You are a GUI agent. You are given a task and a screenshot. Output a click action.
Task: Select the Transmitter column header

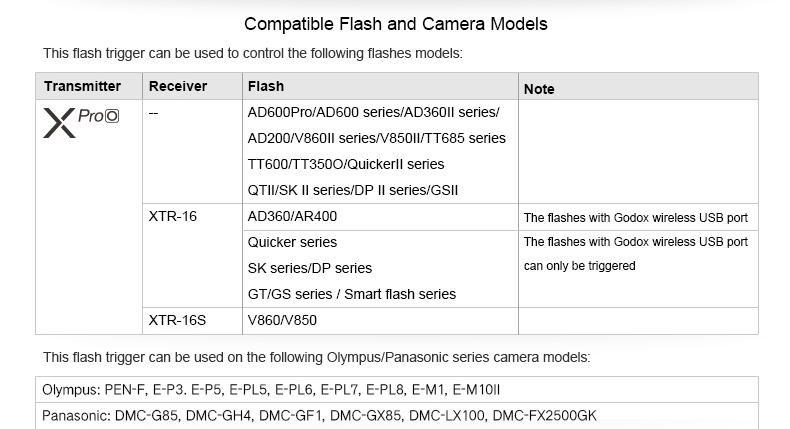click(82, 86)
